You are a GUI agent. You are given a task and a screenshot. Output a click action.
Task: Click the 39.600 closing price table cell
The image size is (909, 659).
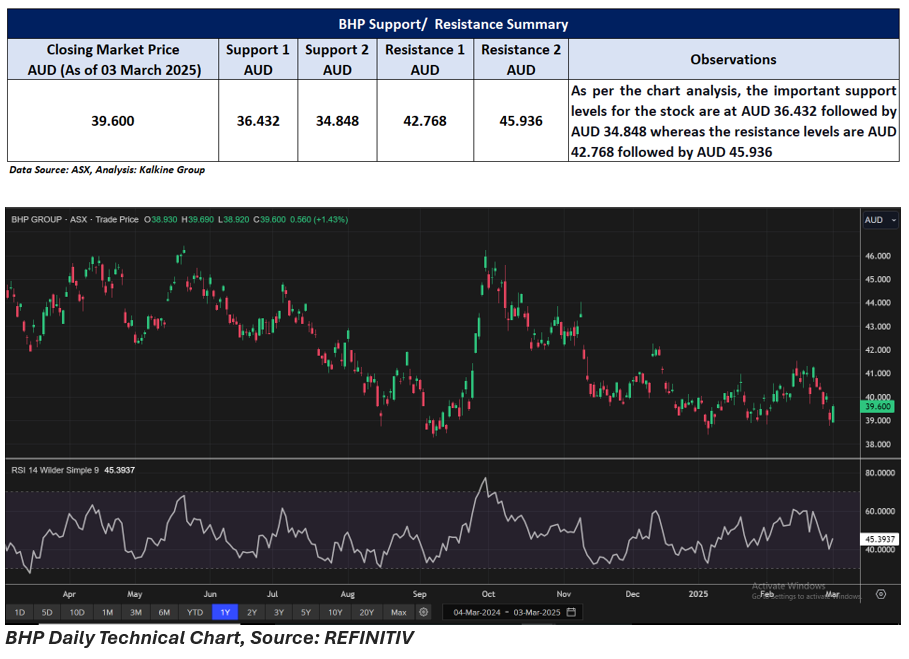pyautogui.click(x=112, y=121)
